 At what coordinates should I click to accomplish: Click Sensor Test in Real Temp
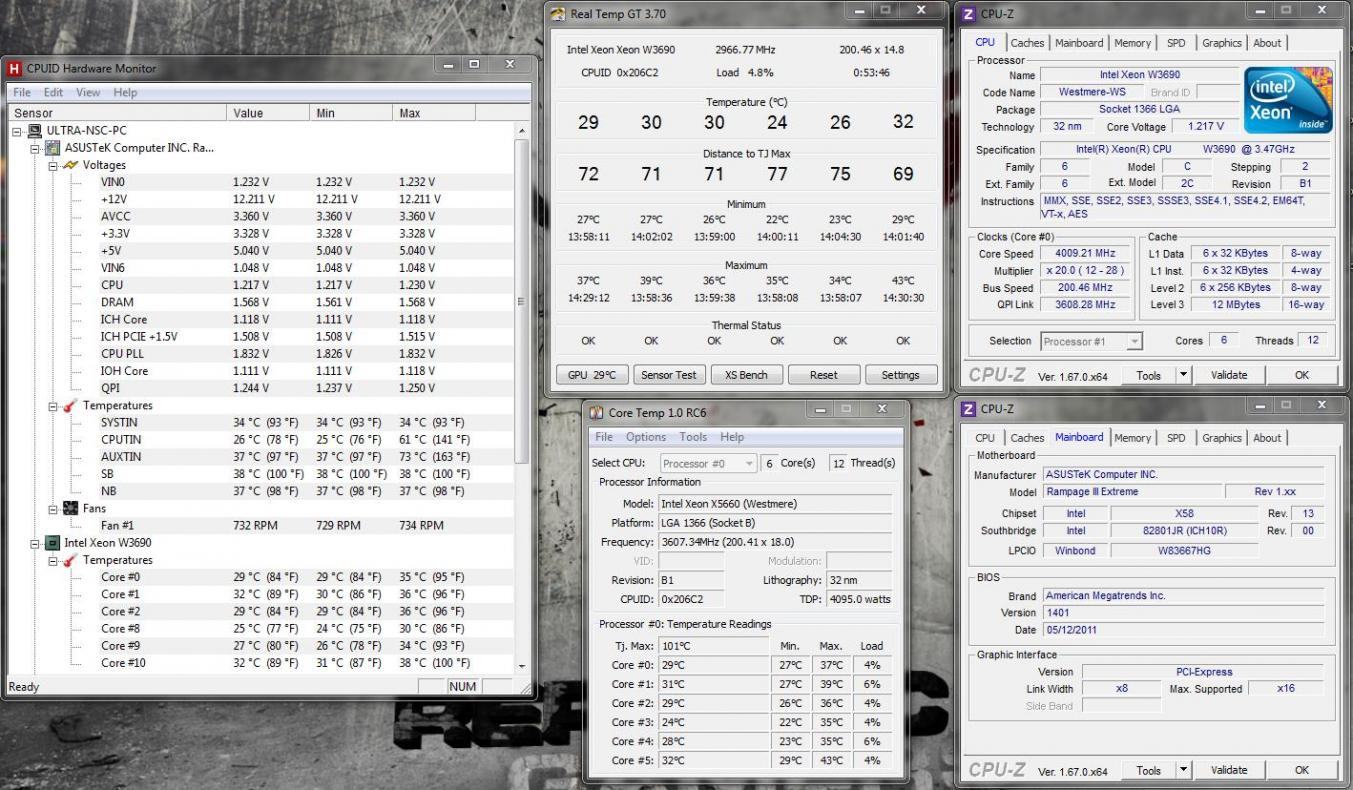[669, 375]
